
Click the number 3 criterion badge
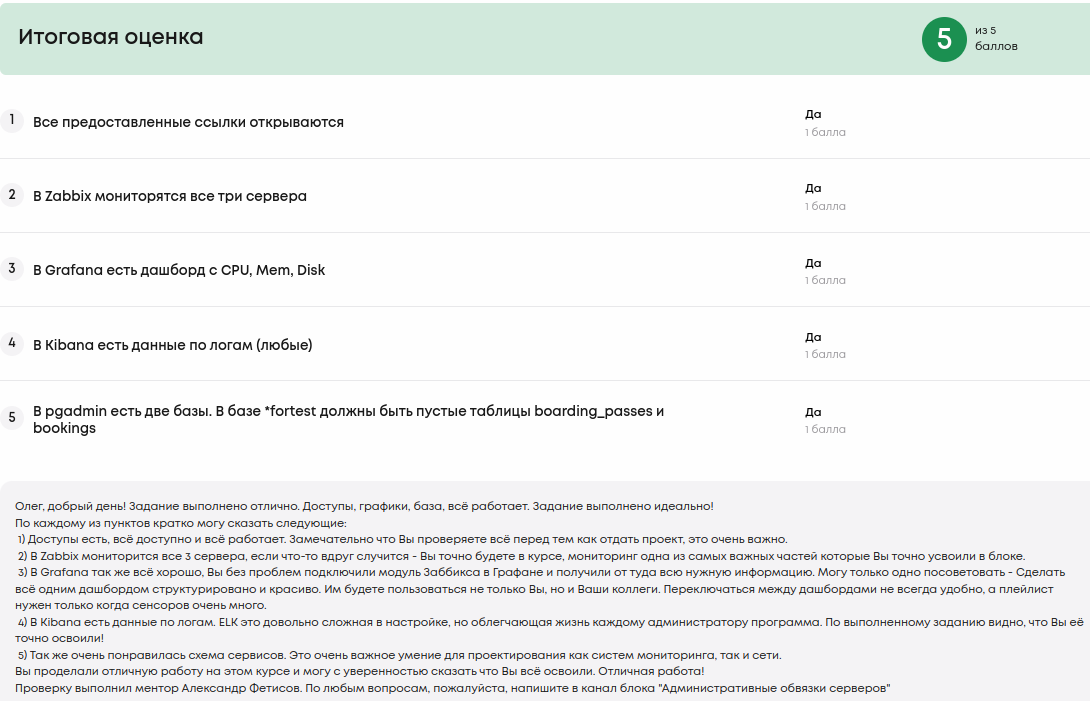point(12,269)
